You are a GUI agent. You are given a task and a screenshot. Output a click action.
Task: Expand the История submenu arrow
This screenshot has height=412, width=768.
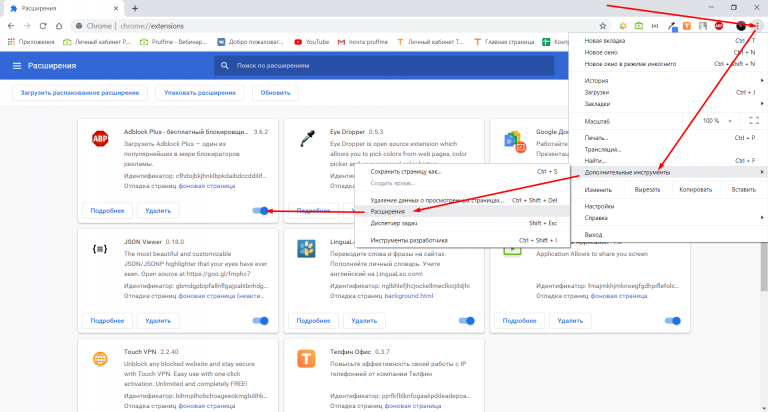[762, 80]
